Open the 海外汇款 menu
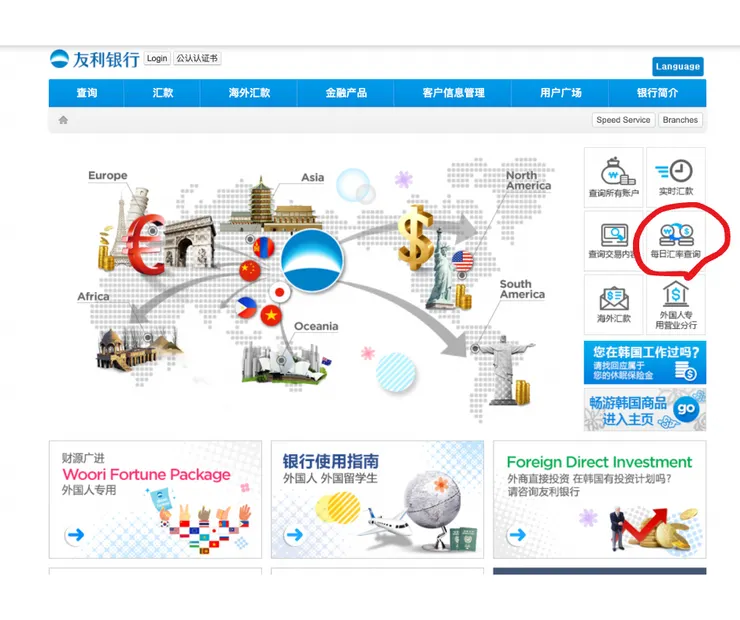 (x=249, y=93)
